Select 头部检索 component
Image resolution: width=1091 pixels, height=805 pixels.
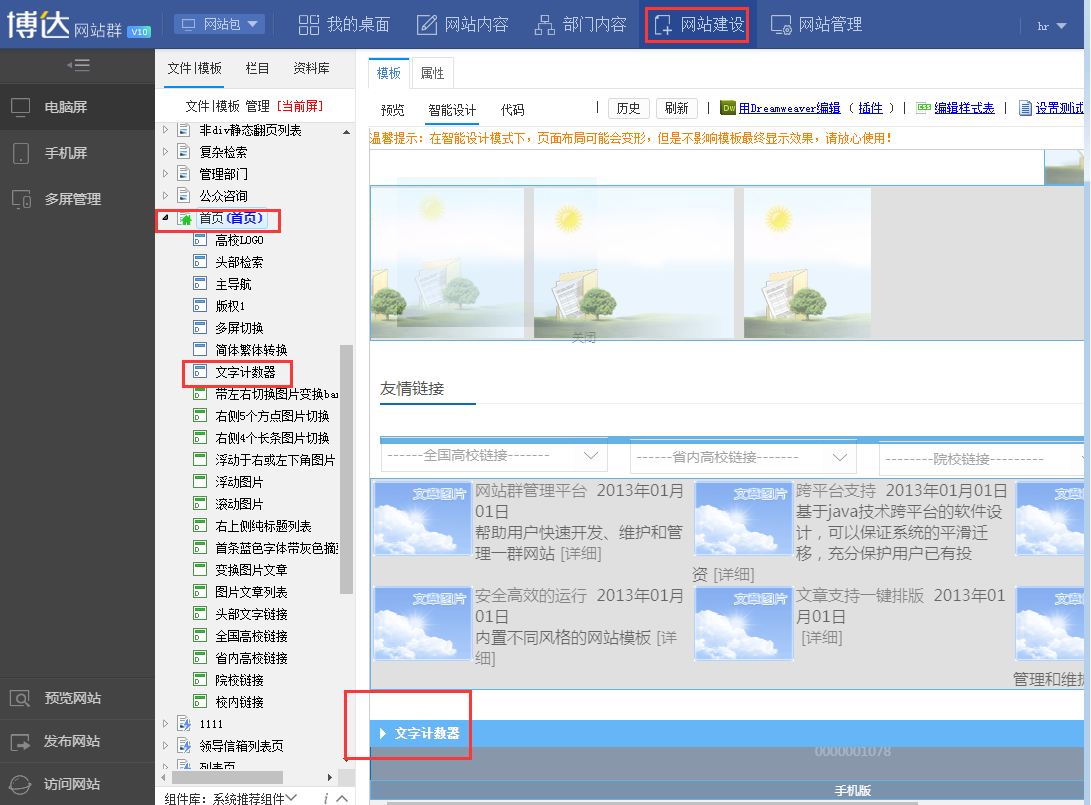pos(239,262)
